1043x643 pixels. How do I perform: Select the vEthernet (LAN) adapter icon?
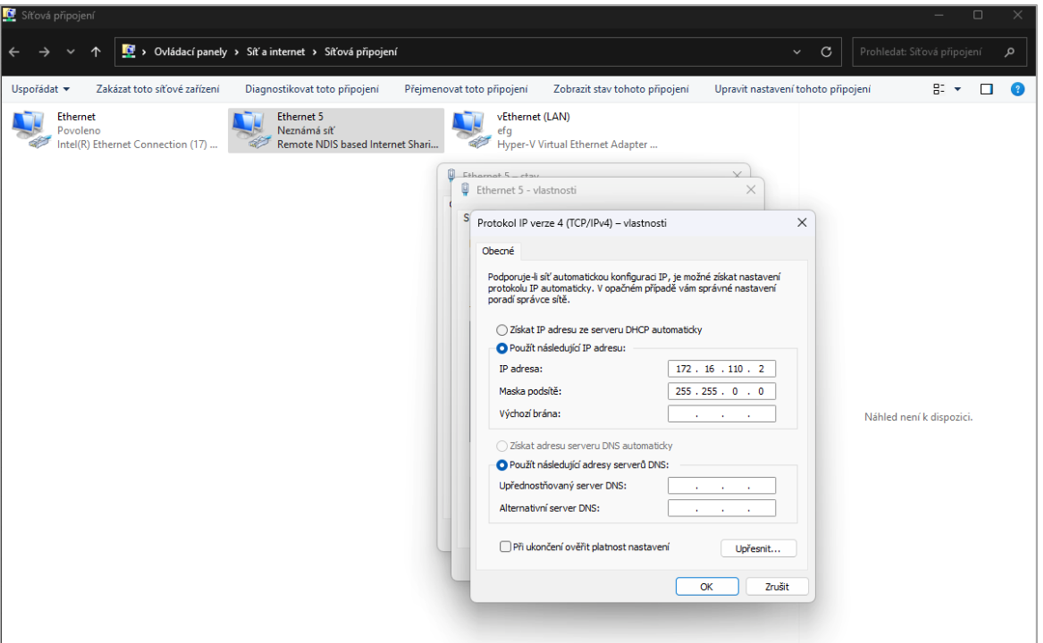click(x=468, y=130)
